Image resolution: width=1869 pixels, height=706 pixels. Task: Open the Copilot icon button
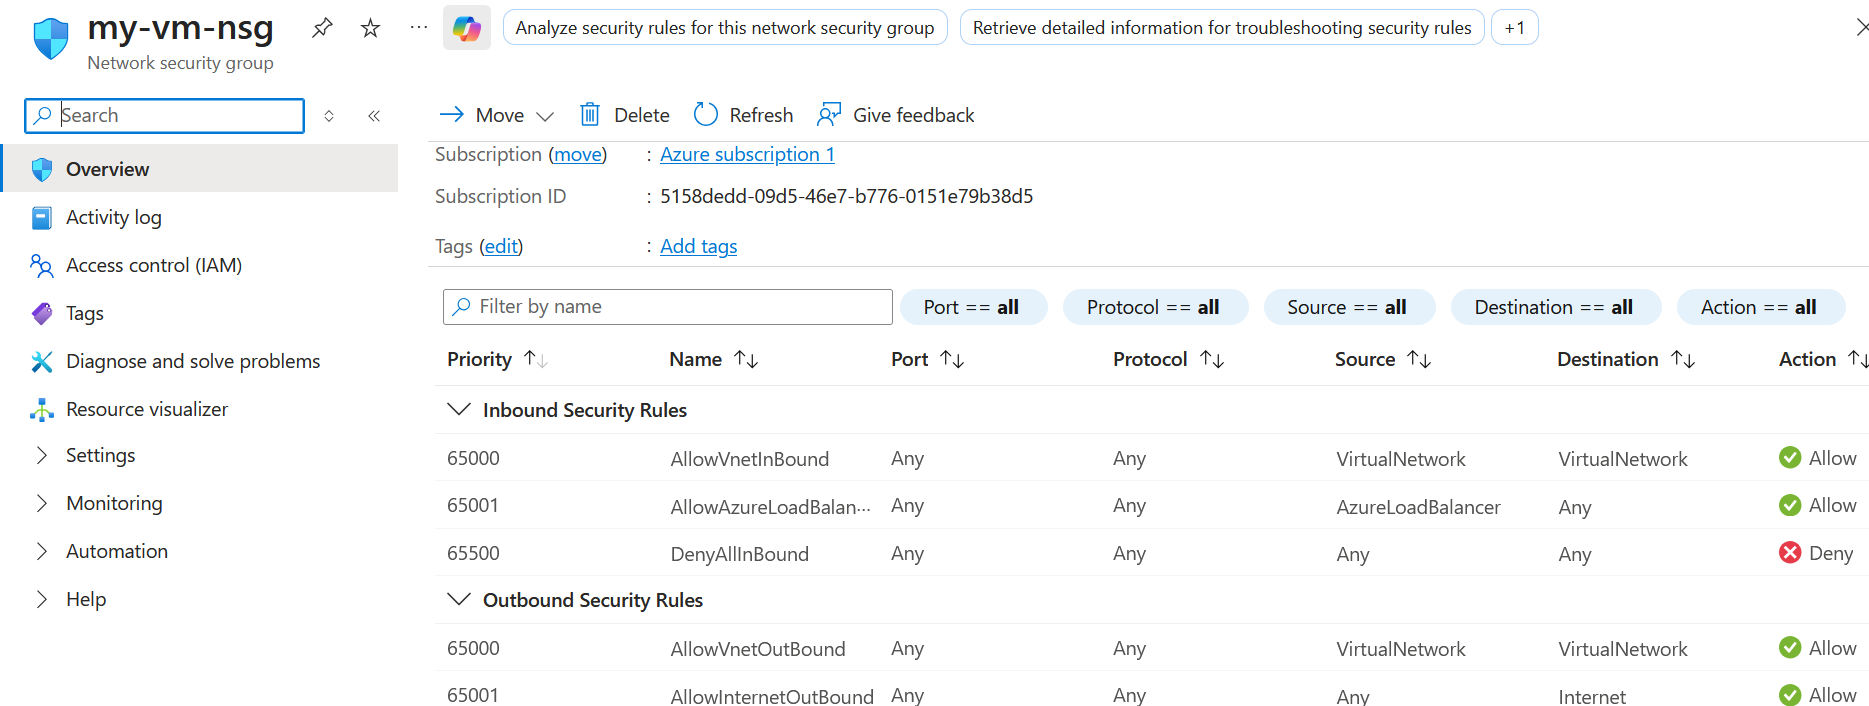[x=467, y=28]
